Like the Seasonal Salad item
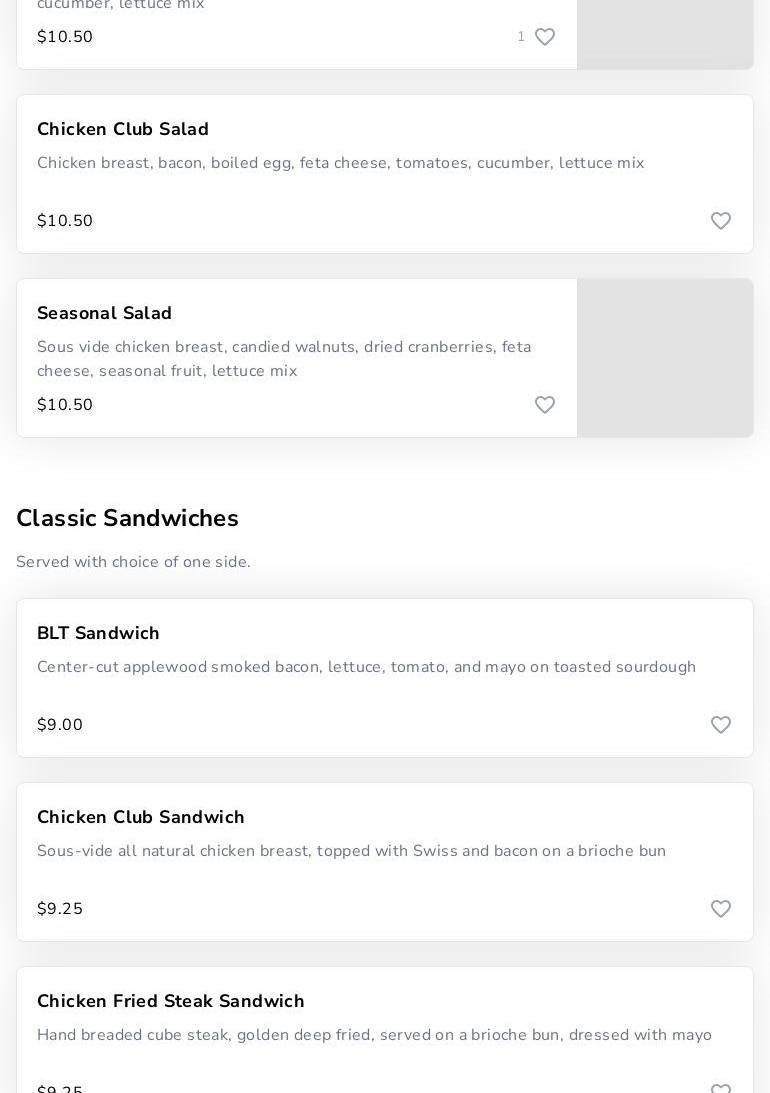This screenshot has width=770, height=1093. pyautogui.click(x=545, y=405)
